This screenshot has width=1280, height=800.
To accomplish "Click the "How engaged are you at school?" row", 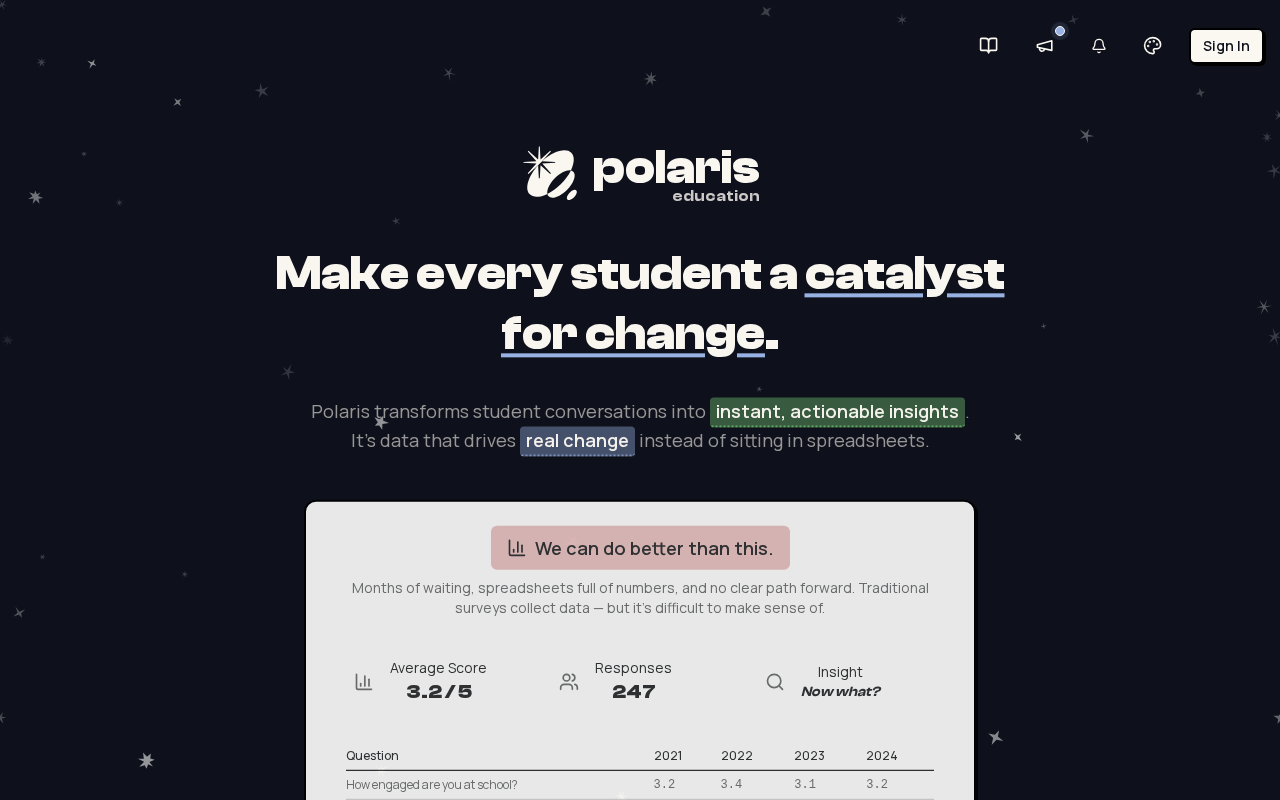I will coord(432,785).
